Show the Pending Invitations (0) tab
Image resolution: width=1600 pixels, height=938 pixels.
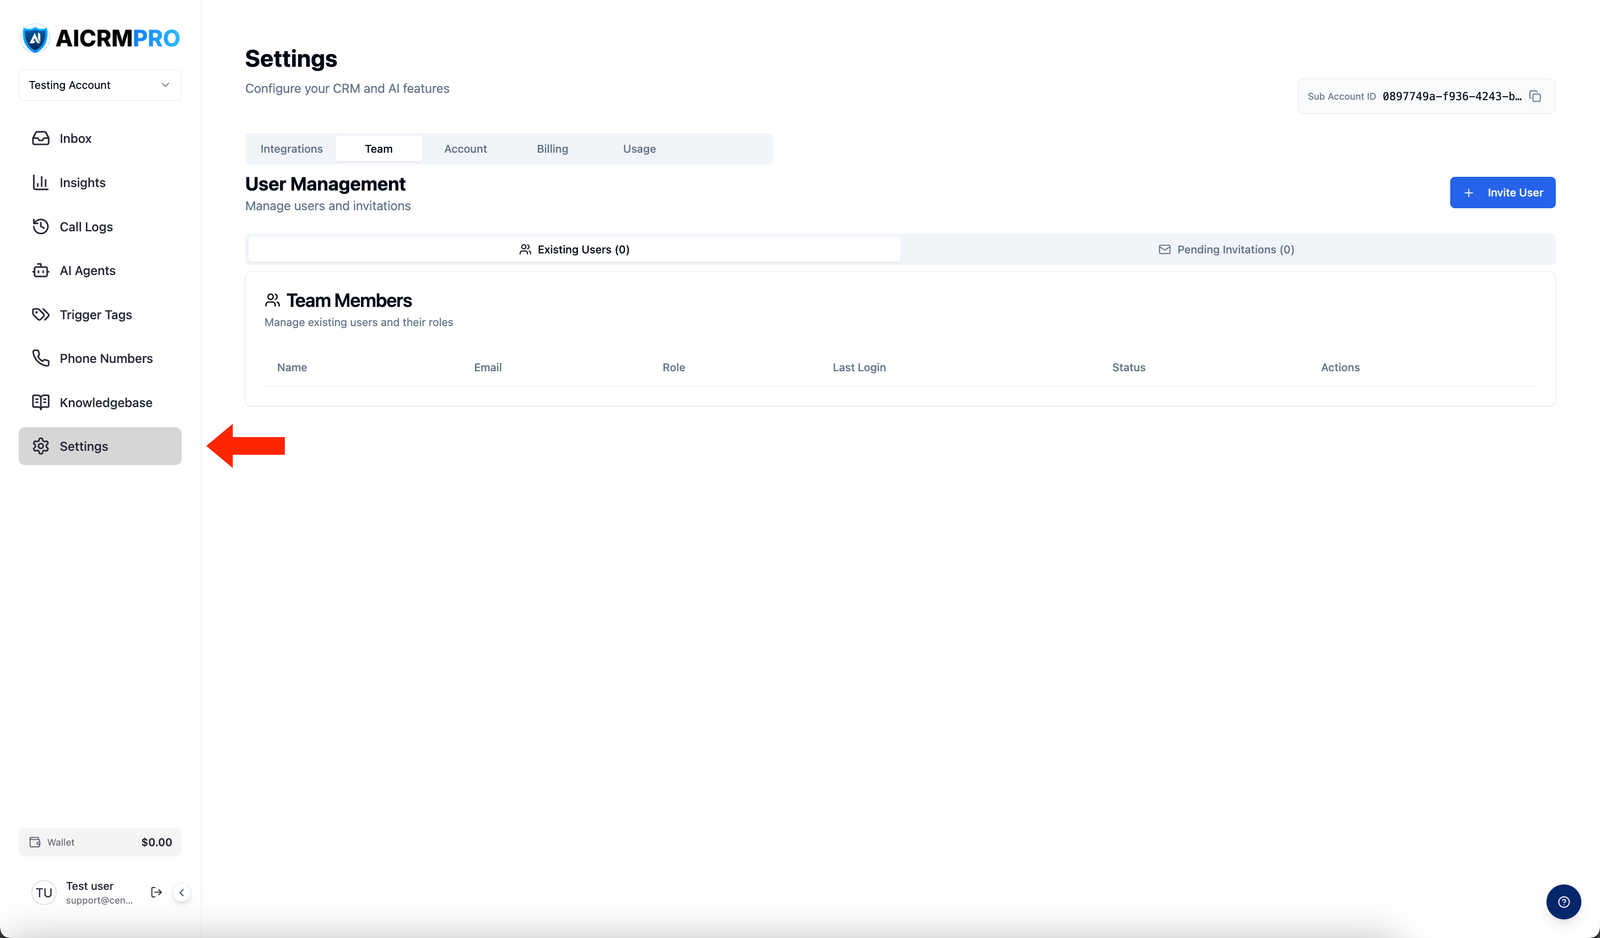click(1227, 250)
